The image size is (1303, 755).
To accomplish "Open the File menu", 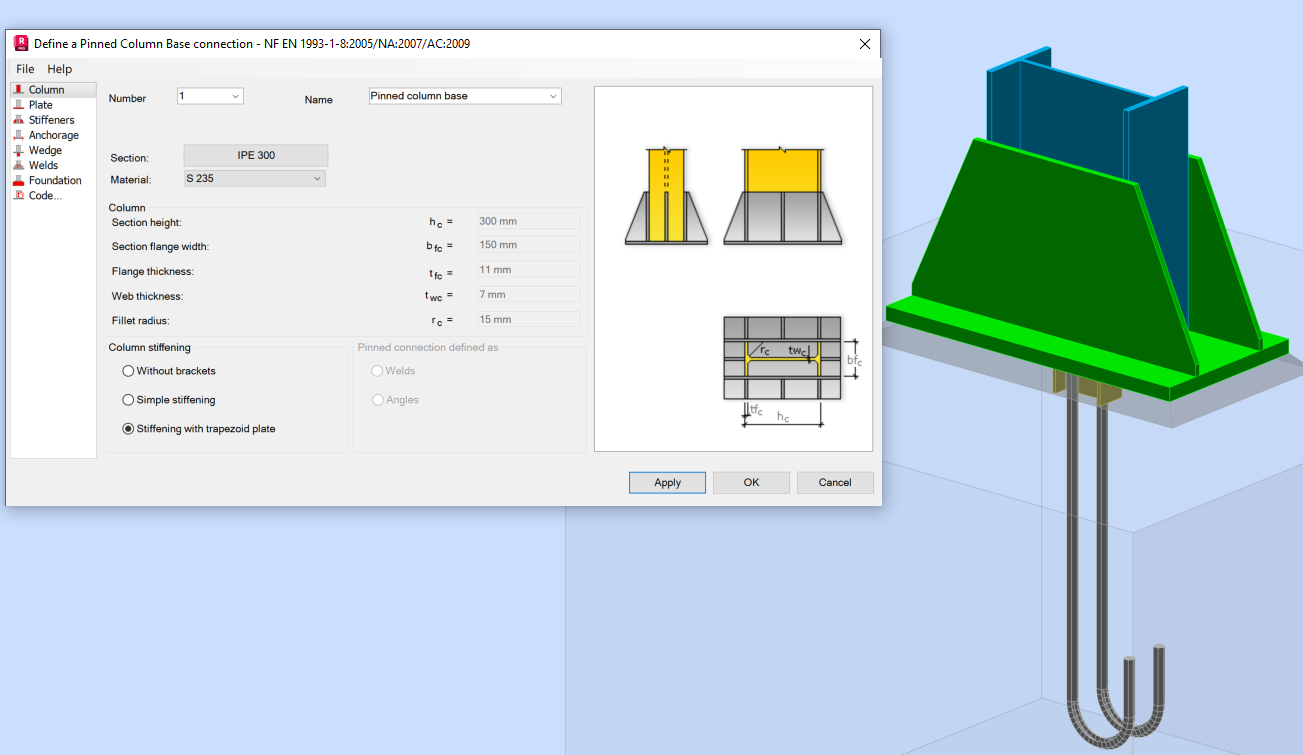I will pos(25,69).
